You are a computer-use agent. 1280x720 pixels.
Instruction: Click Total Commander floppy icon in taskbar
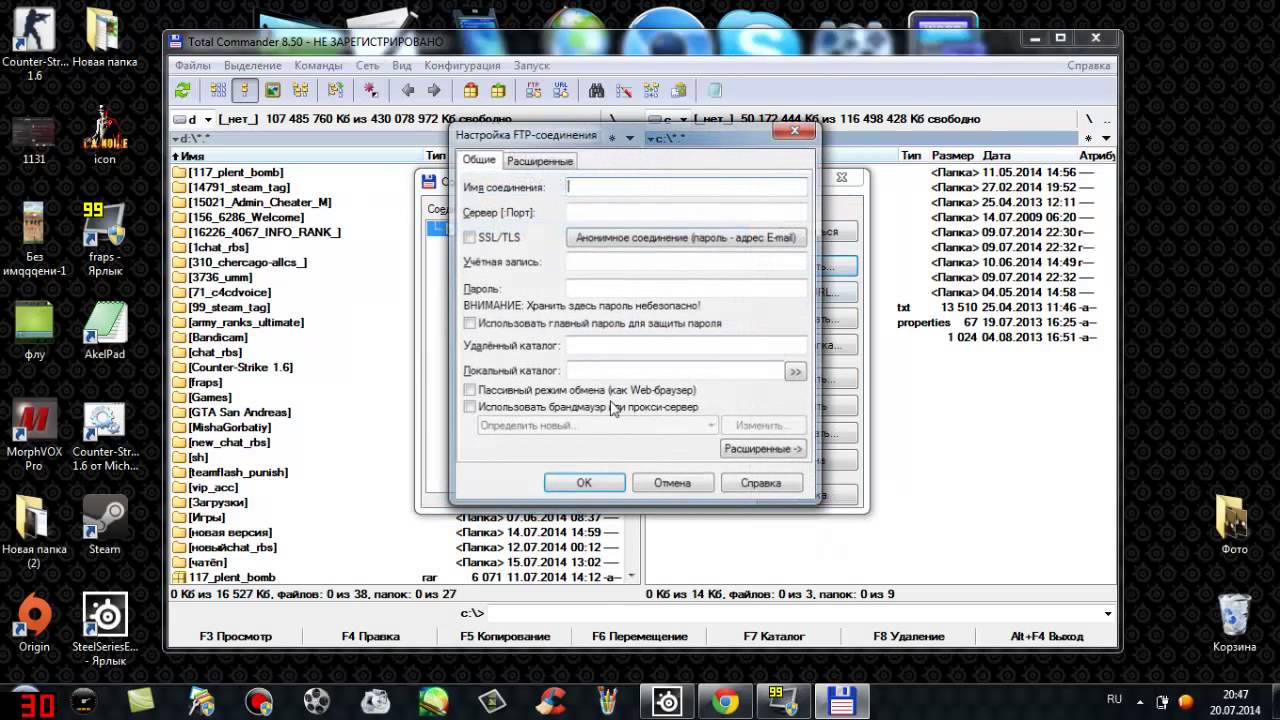tap(841, 702)
